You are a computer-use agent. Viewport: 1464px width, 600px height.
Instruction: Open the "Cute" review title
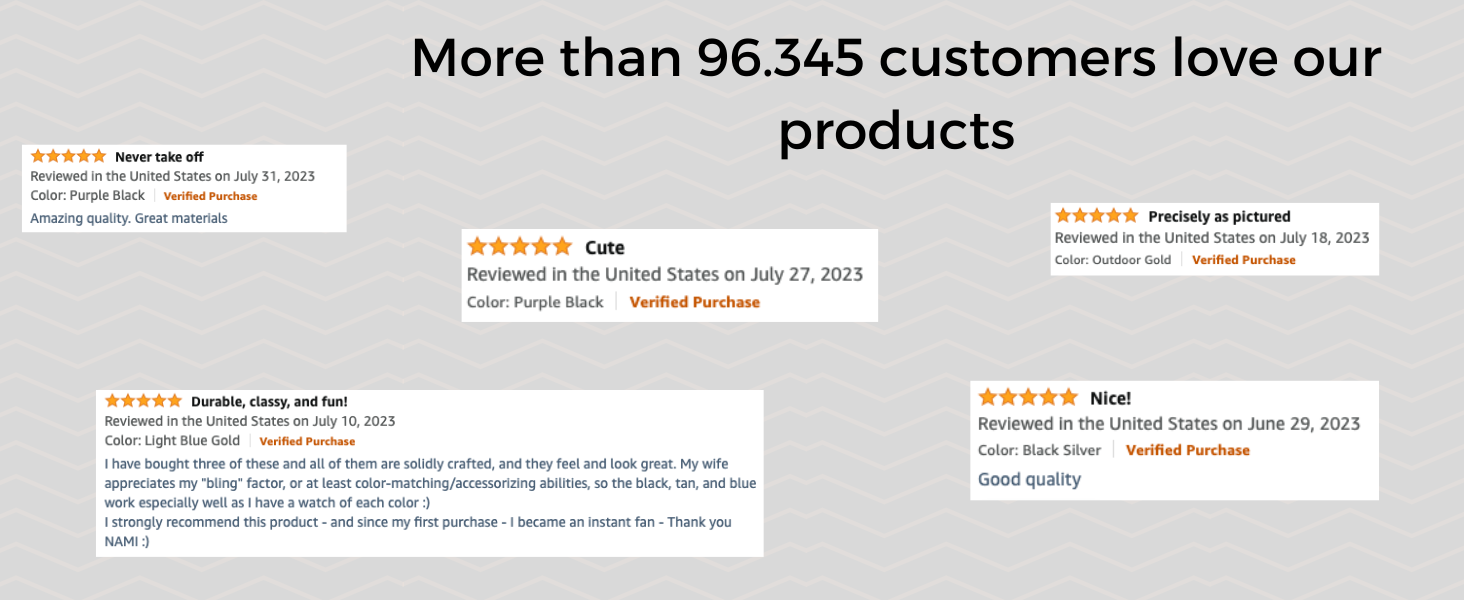(x=604, y=247)
